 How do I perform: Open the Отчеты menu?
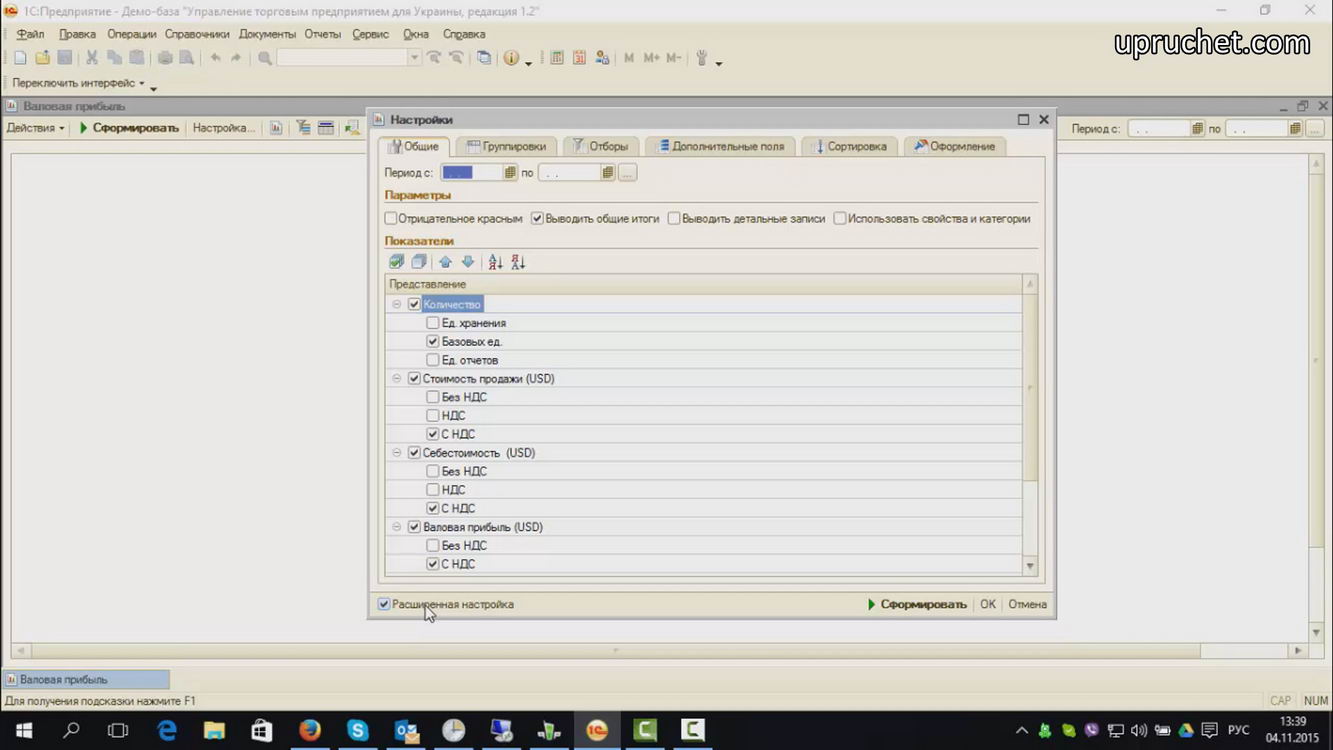pos(323,34)
